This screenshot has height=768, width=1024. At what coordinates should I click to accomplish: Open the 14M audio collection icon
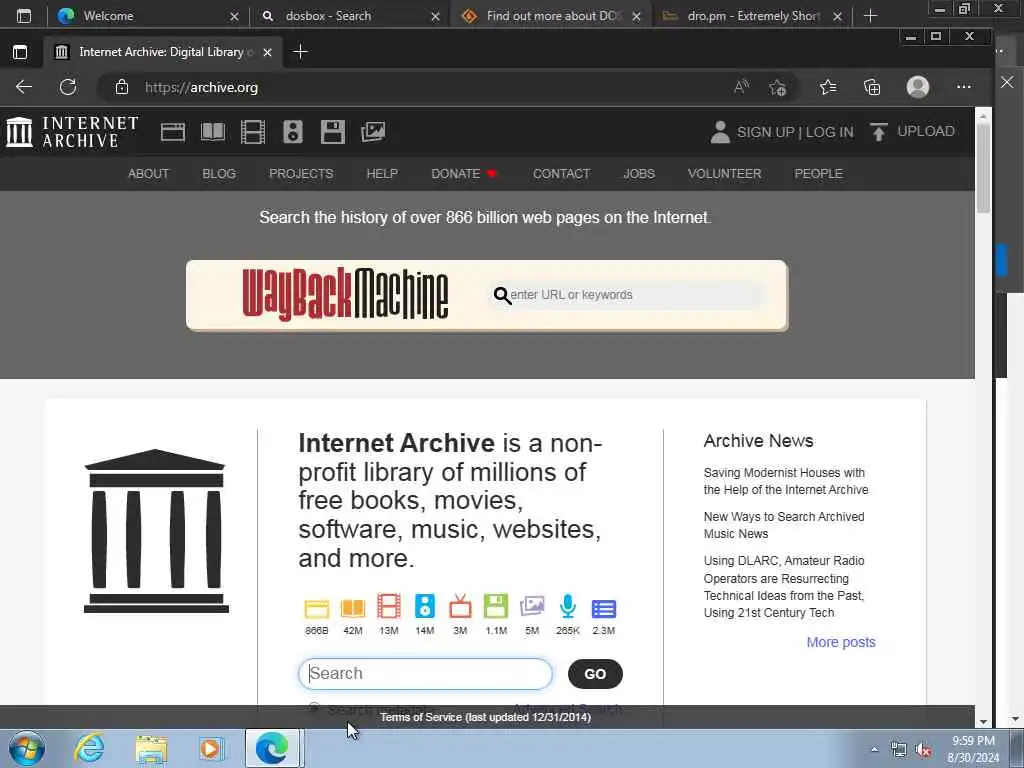coord(424,607)
